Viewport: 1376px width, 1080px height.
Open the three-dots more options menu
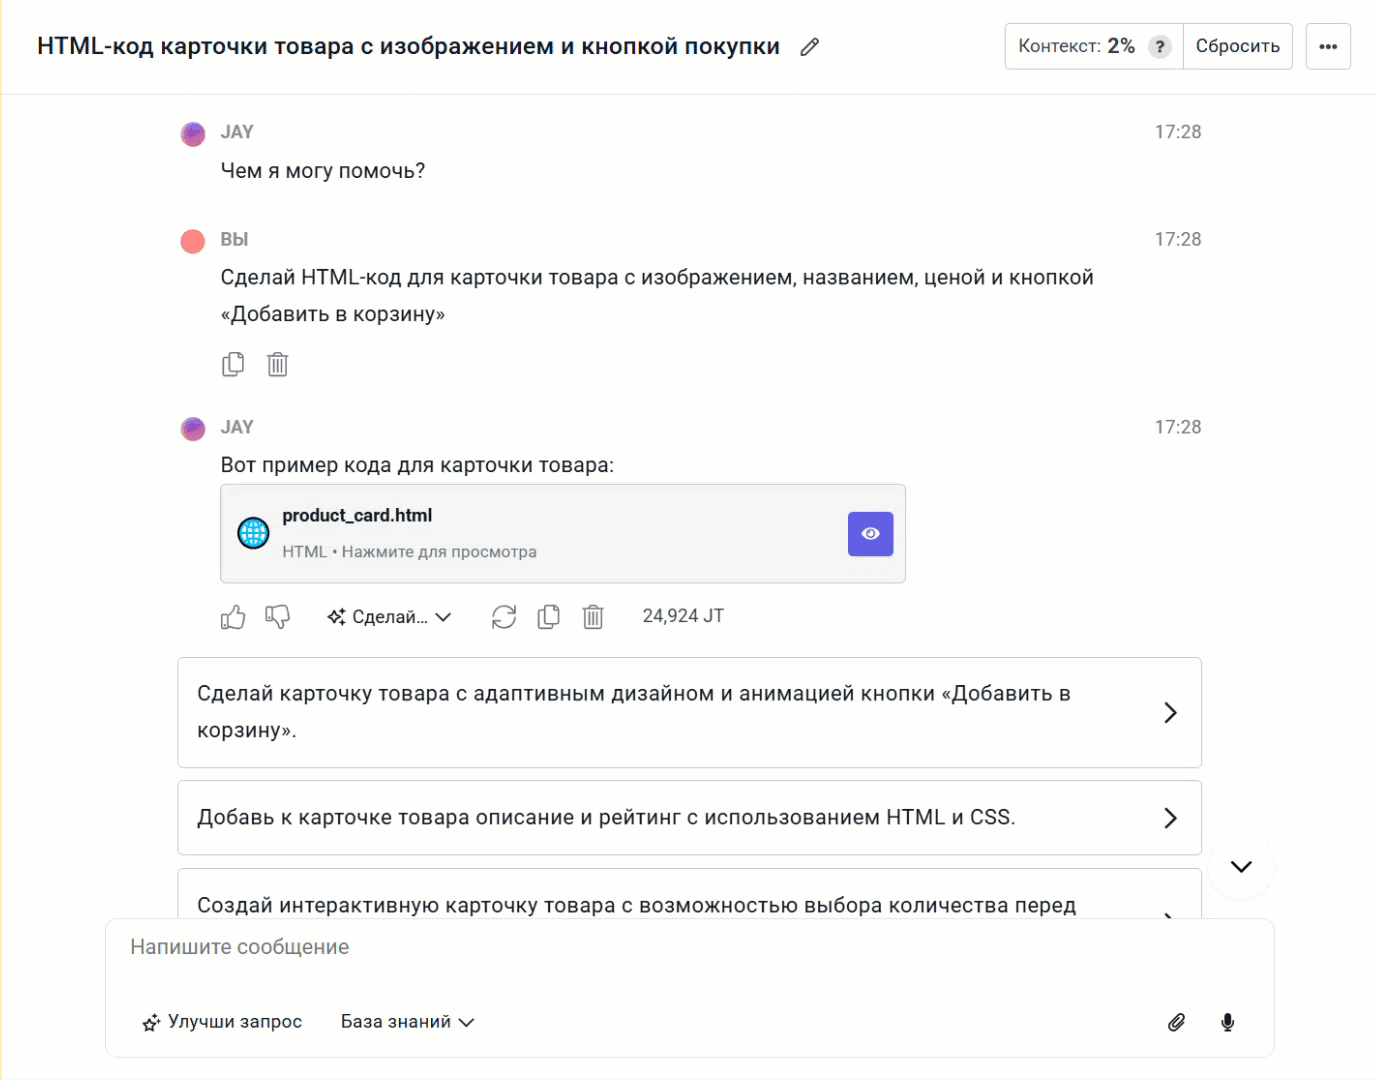click(x=1327, y=47)
